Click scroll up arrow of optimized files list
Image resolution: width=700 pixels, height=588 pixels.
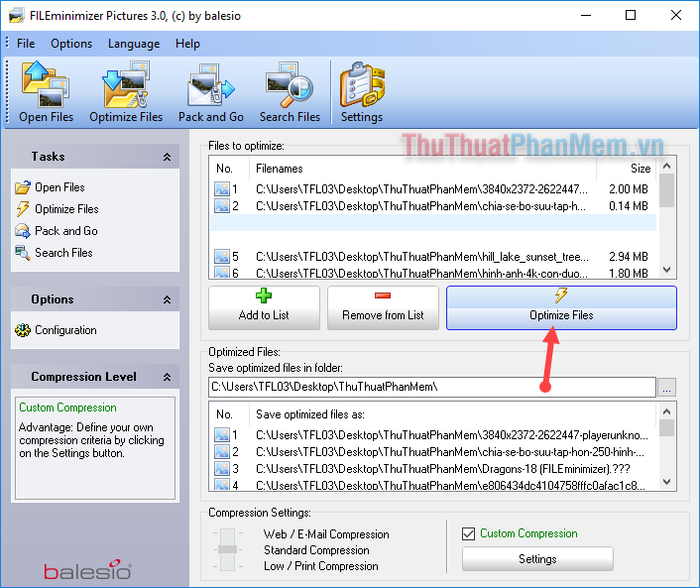point(667,412)
